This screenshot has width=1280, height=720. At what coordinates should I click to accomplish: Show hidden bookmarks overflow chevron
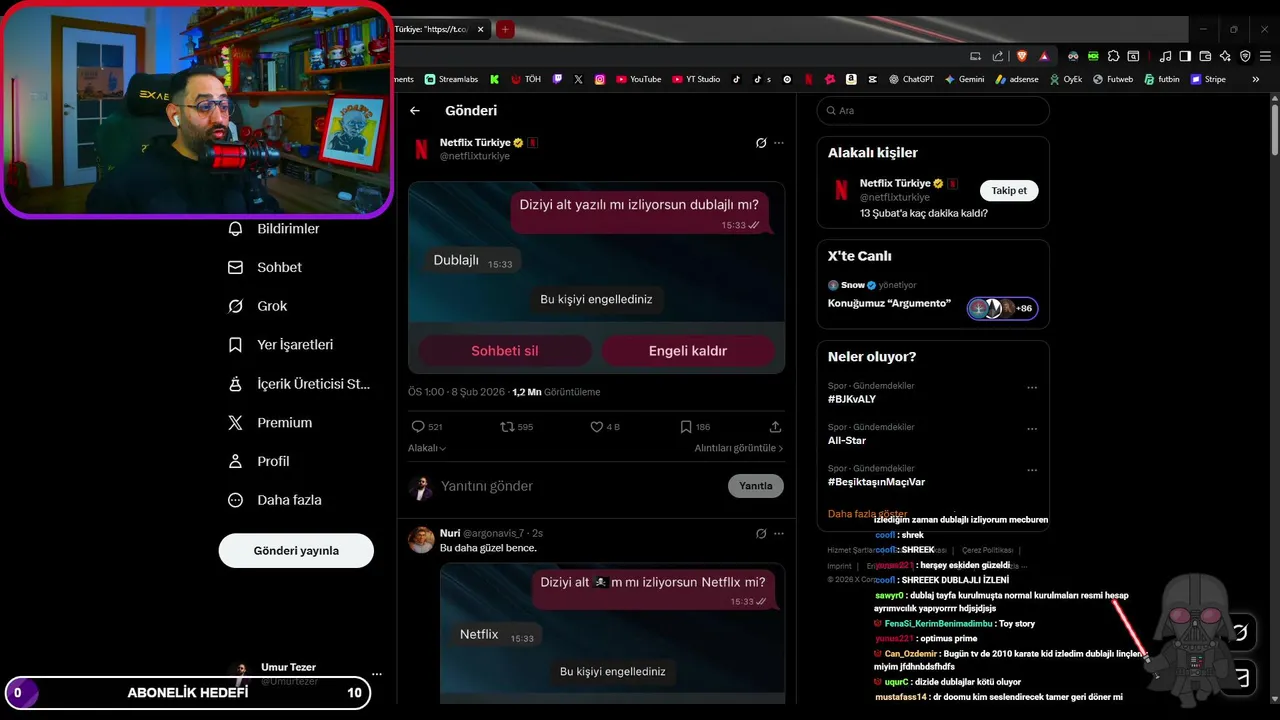tap(1255, 79)
